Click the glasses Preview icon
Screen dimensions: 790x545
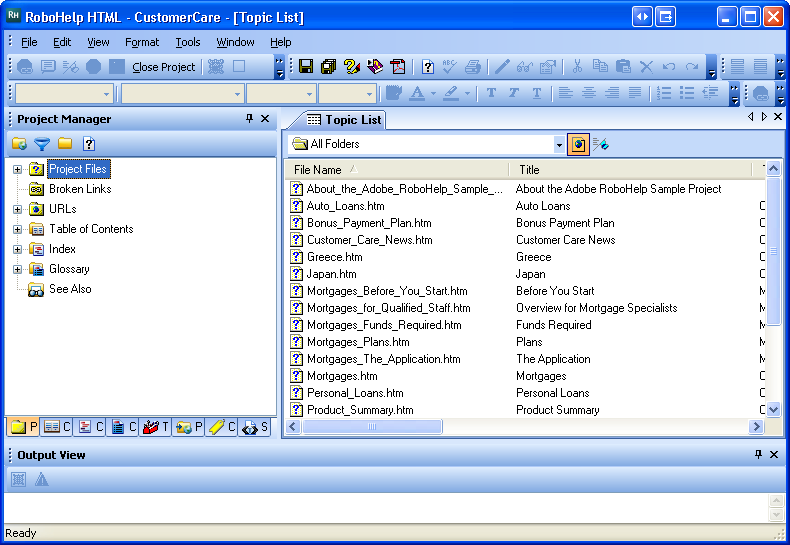[x=524, y=66]
